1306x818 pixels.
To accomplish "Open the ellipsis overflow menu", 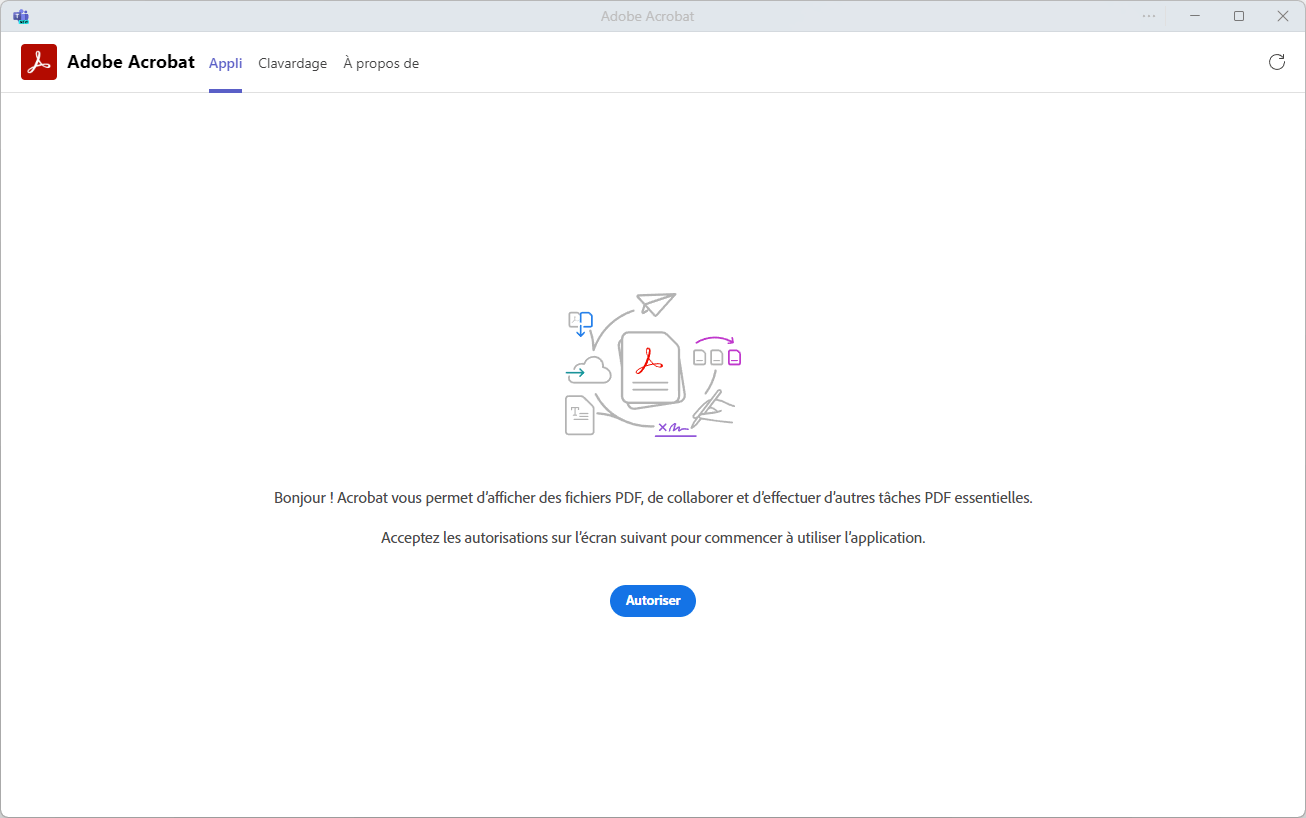I will 1148,15.
